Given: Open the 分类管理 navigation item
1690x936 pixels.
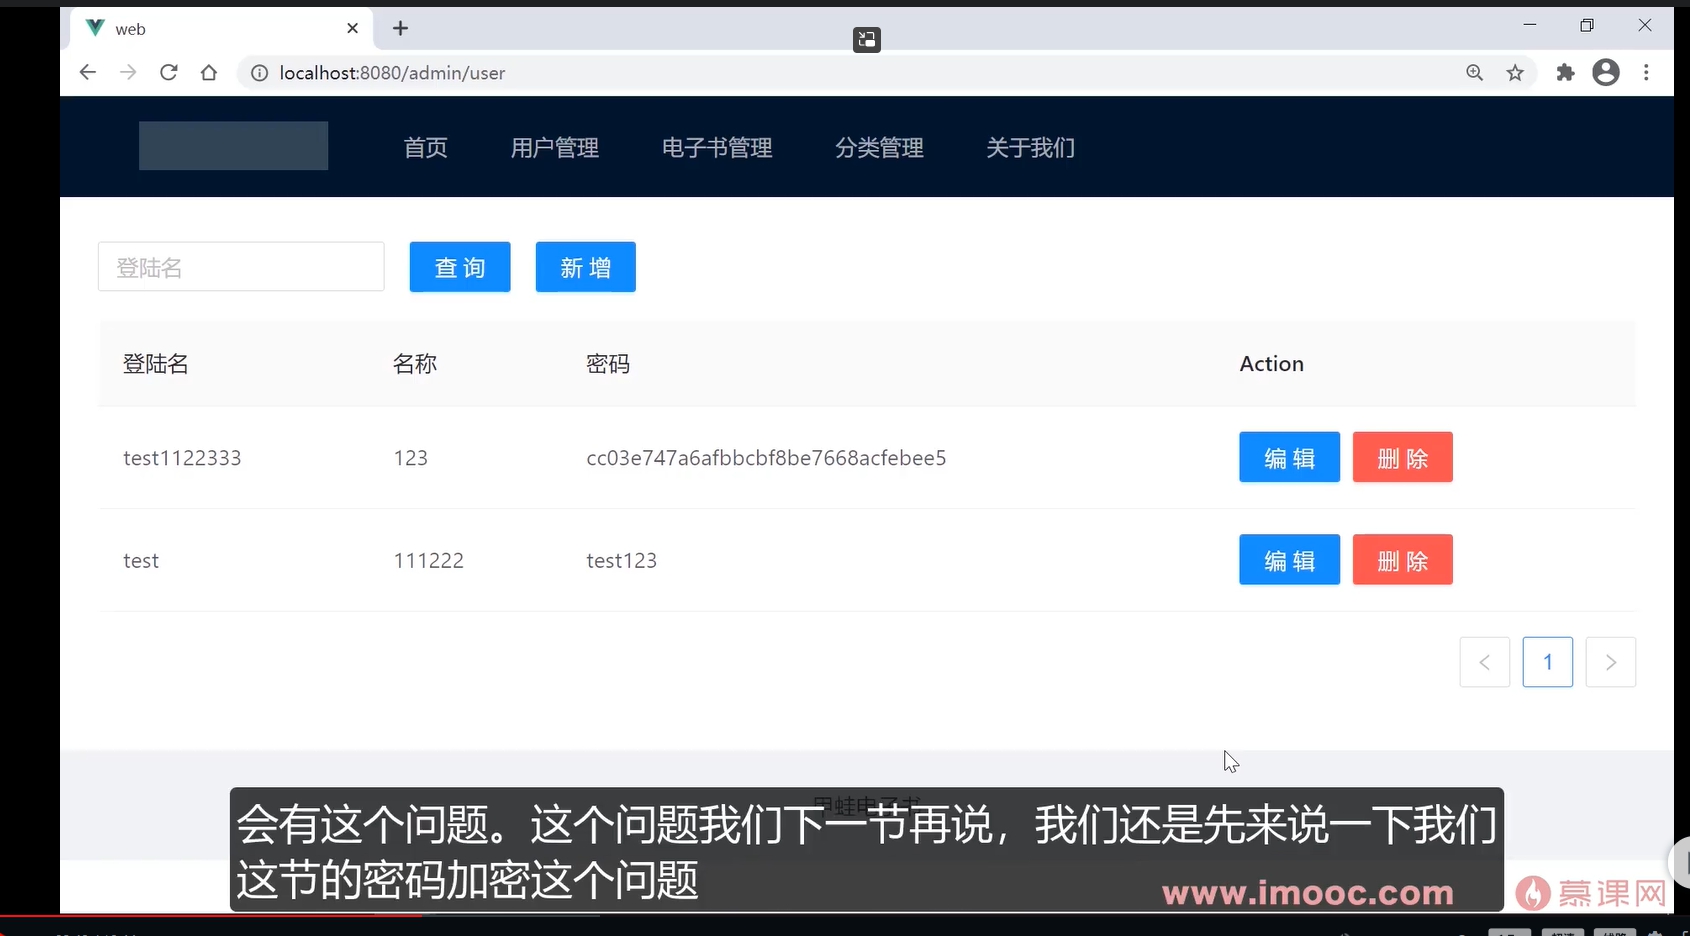Looking at the screenshot, I should tap(880, 147).
